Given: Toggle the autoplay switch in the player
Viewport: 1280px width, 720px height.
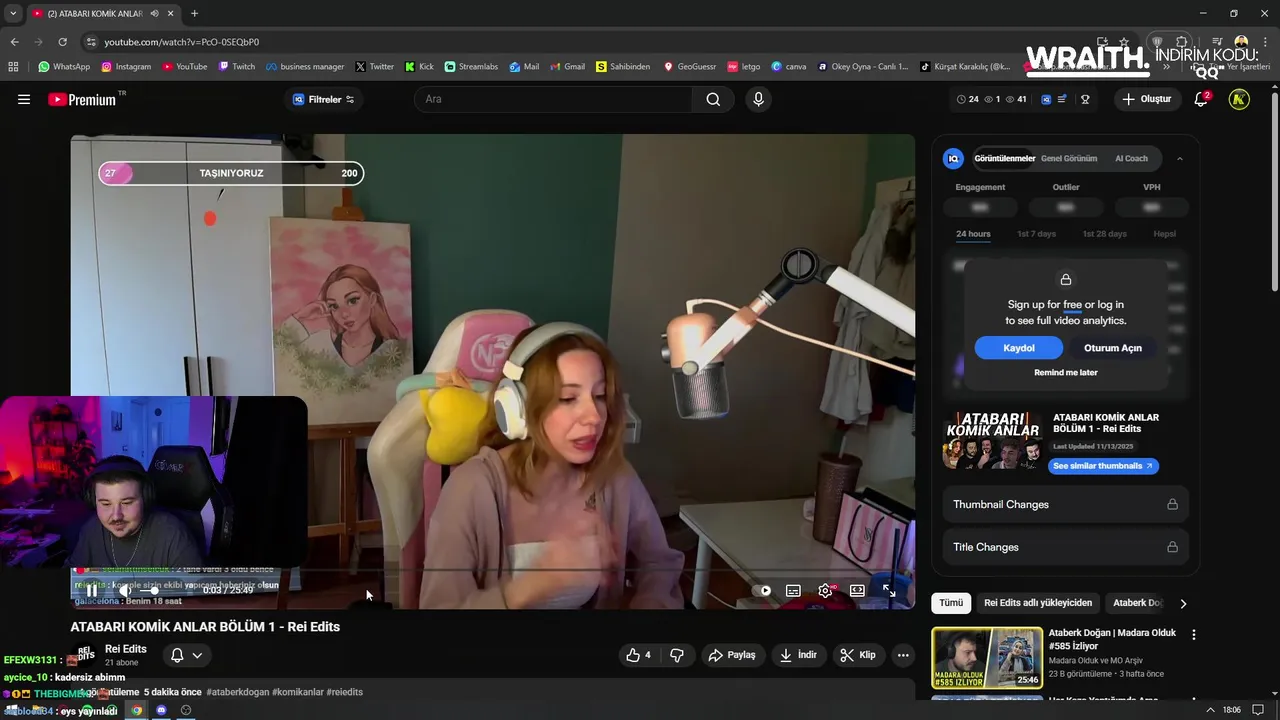Looking at the screenshot, I should click(x=761, y=591).
